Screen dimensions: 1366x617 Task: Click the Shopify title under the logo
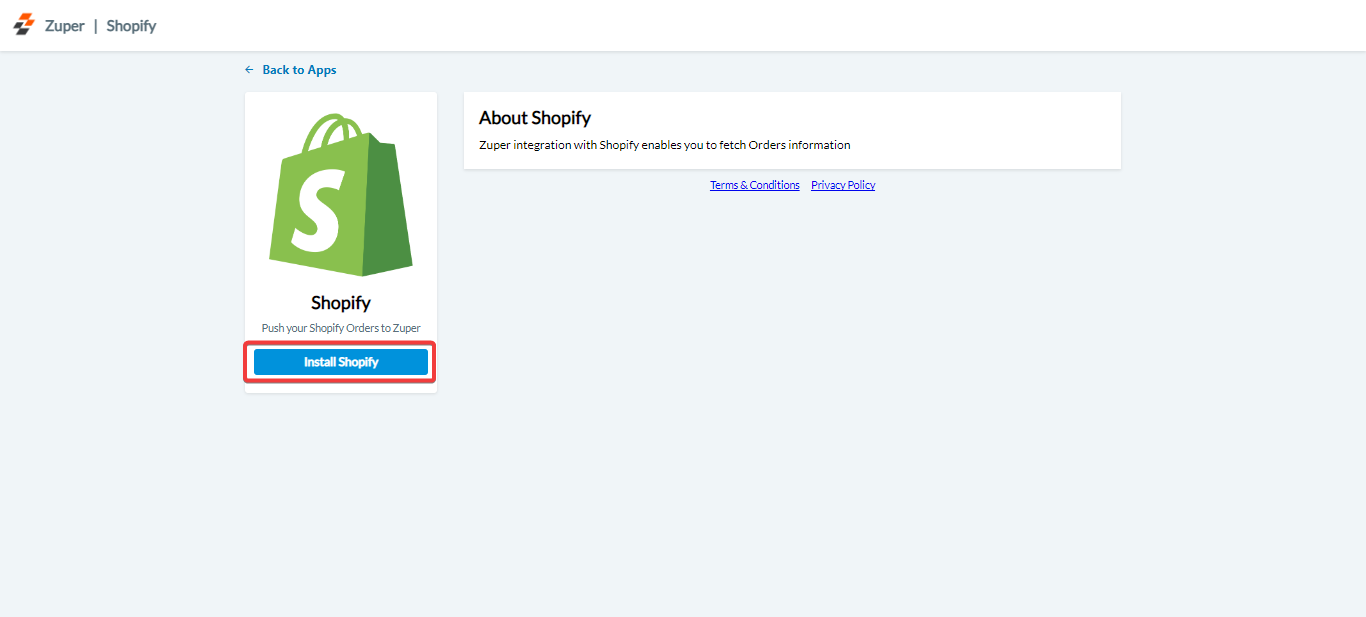click(x=341, y=303)
